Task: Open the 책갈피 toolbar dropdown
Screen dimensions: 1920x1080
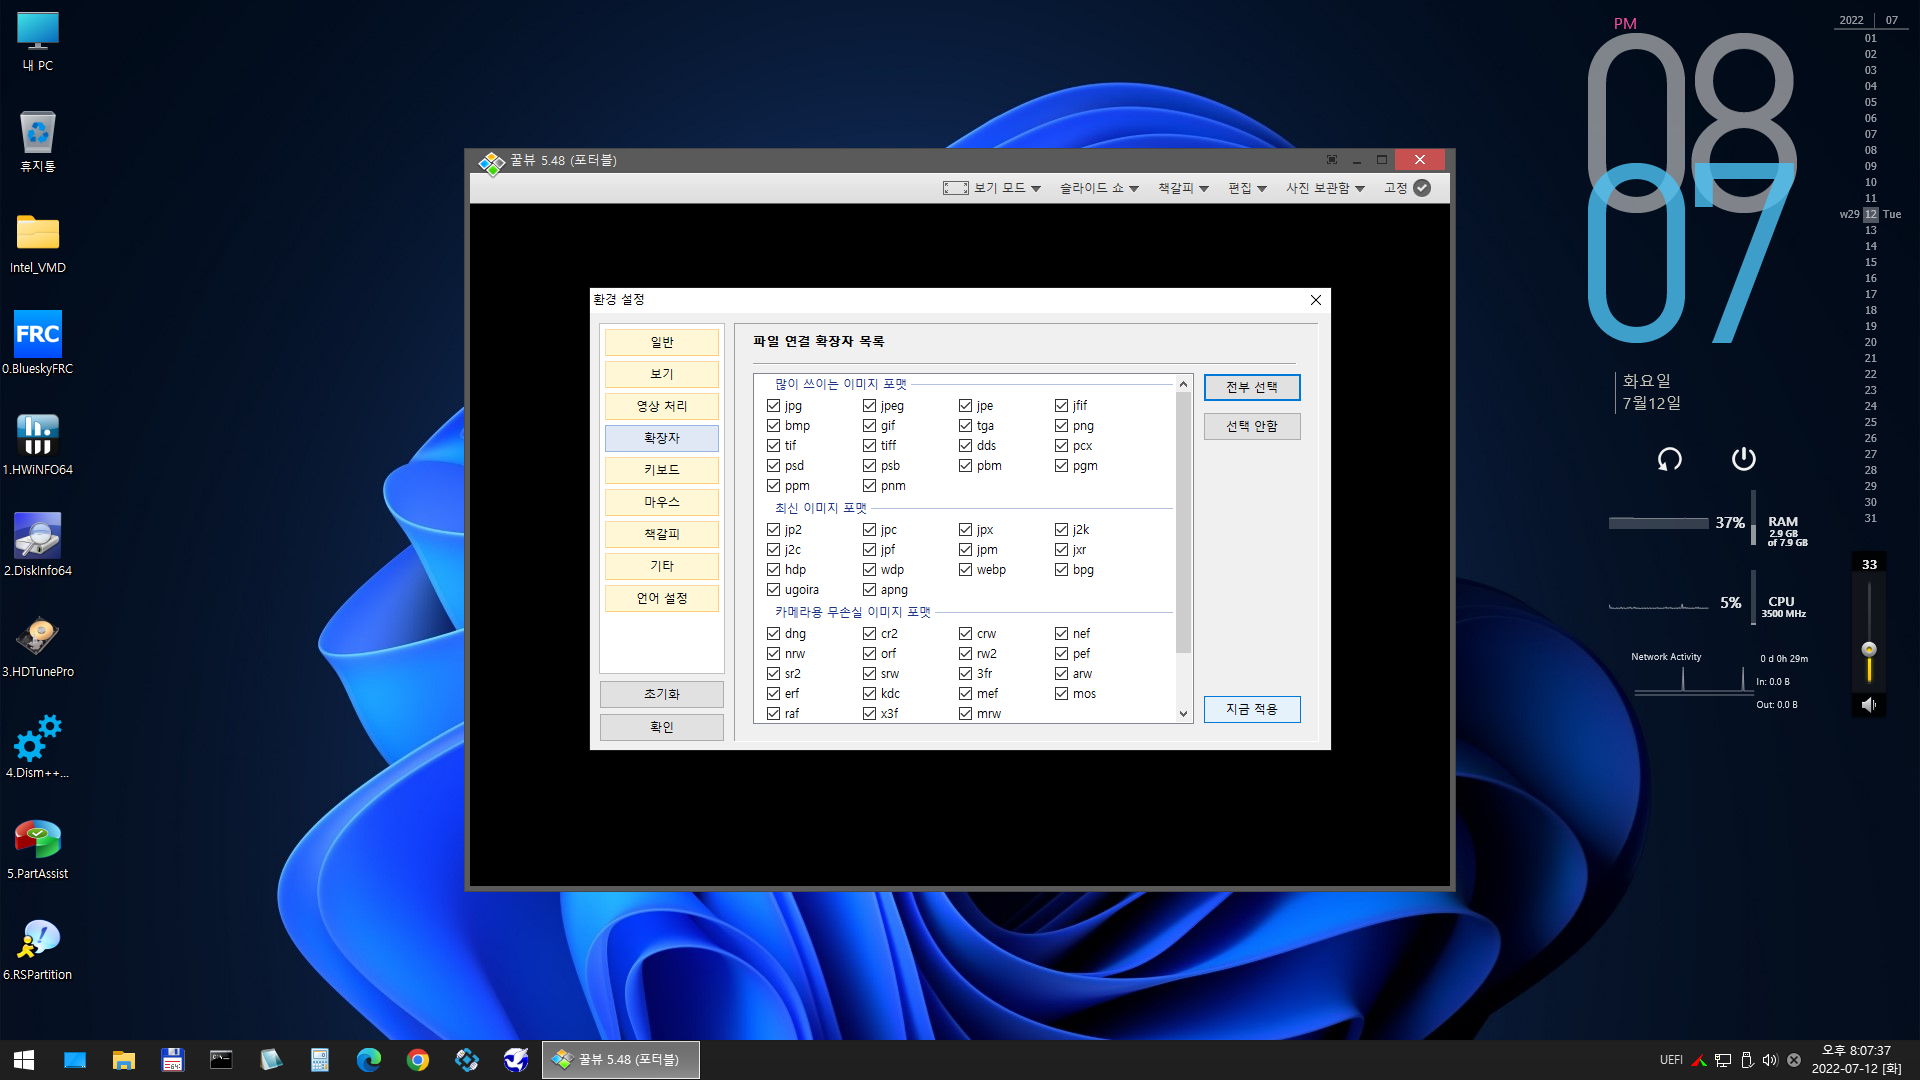Action: 1183,188
